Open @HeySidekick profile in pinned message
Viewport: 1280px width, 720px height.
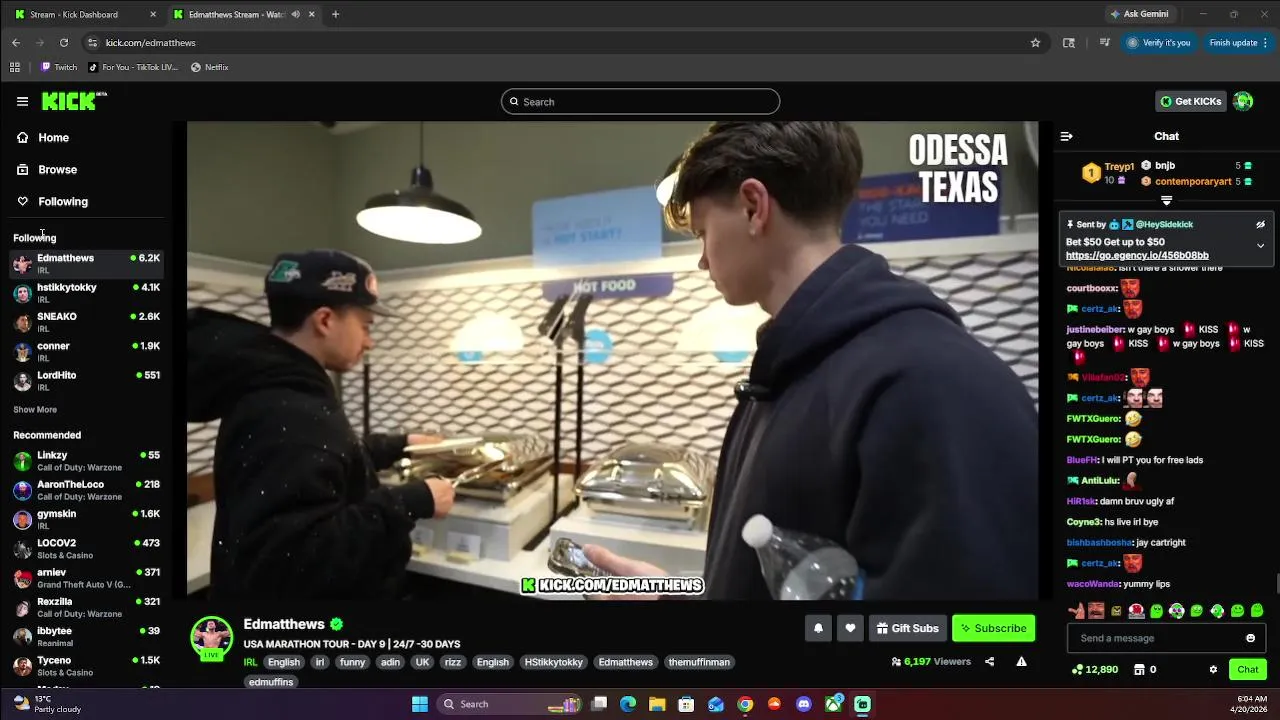(1164, 224)
